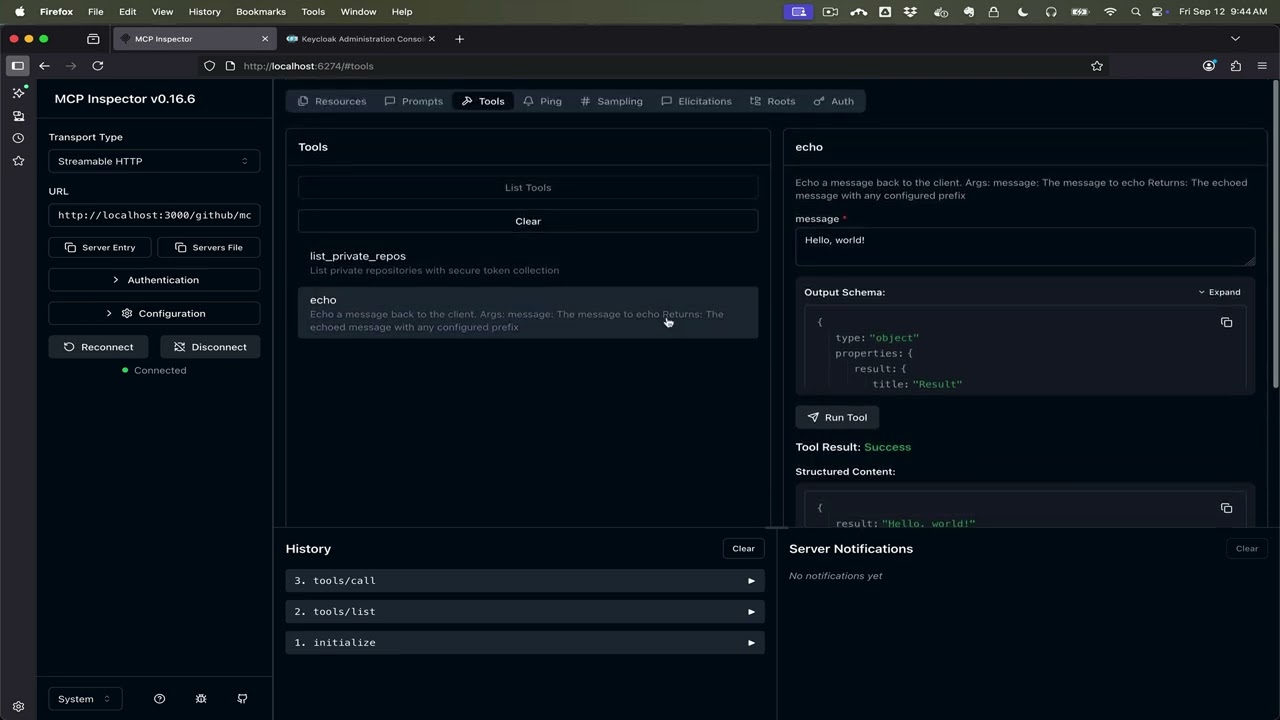Image resolution: width=1280 pixels, height=720 pixels.
Task: Click the Reconnect button
Action: pyautogui.click(x=98, y=347)
